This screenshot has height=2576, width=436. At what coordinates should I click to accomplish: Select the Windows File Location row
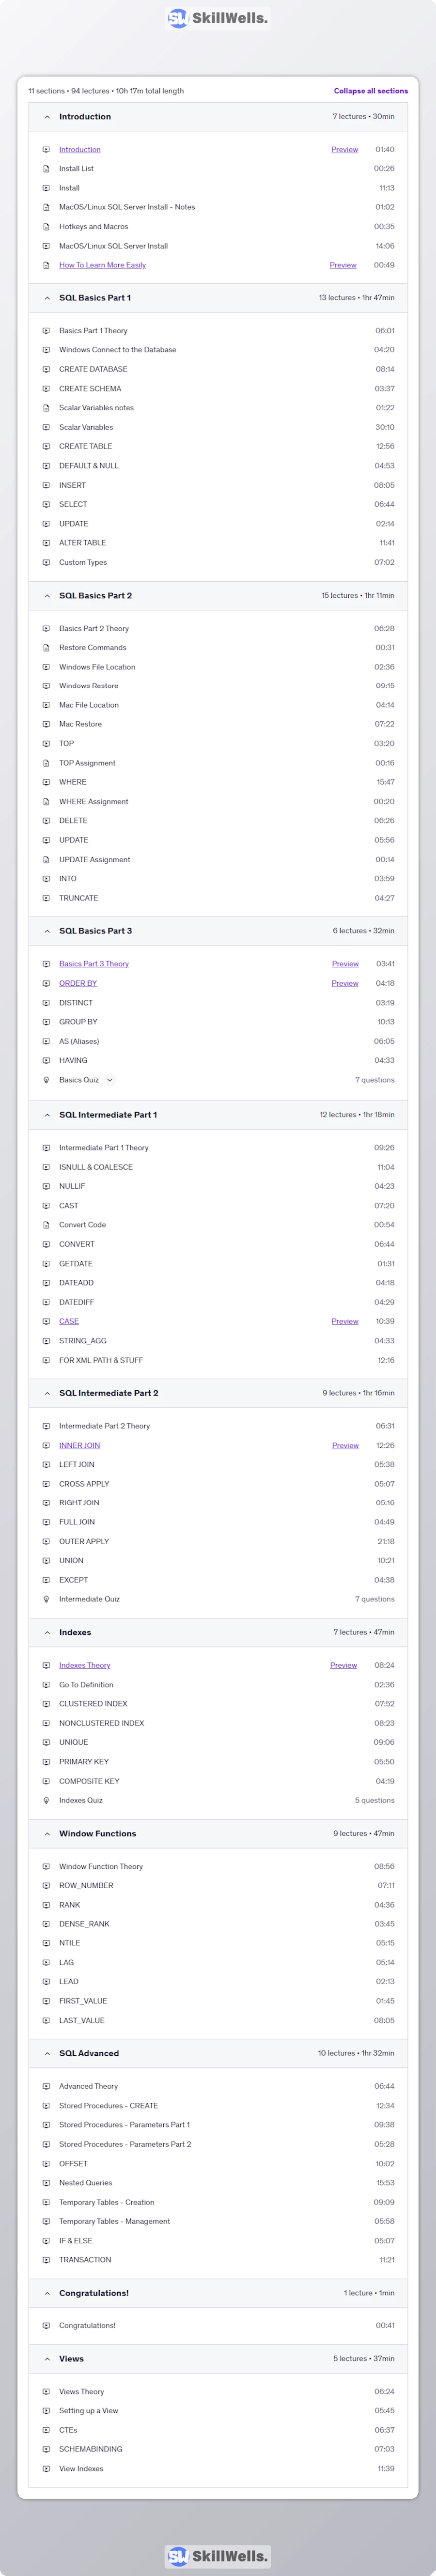(x=218, y=667)
